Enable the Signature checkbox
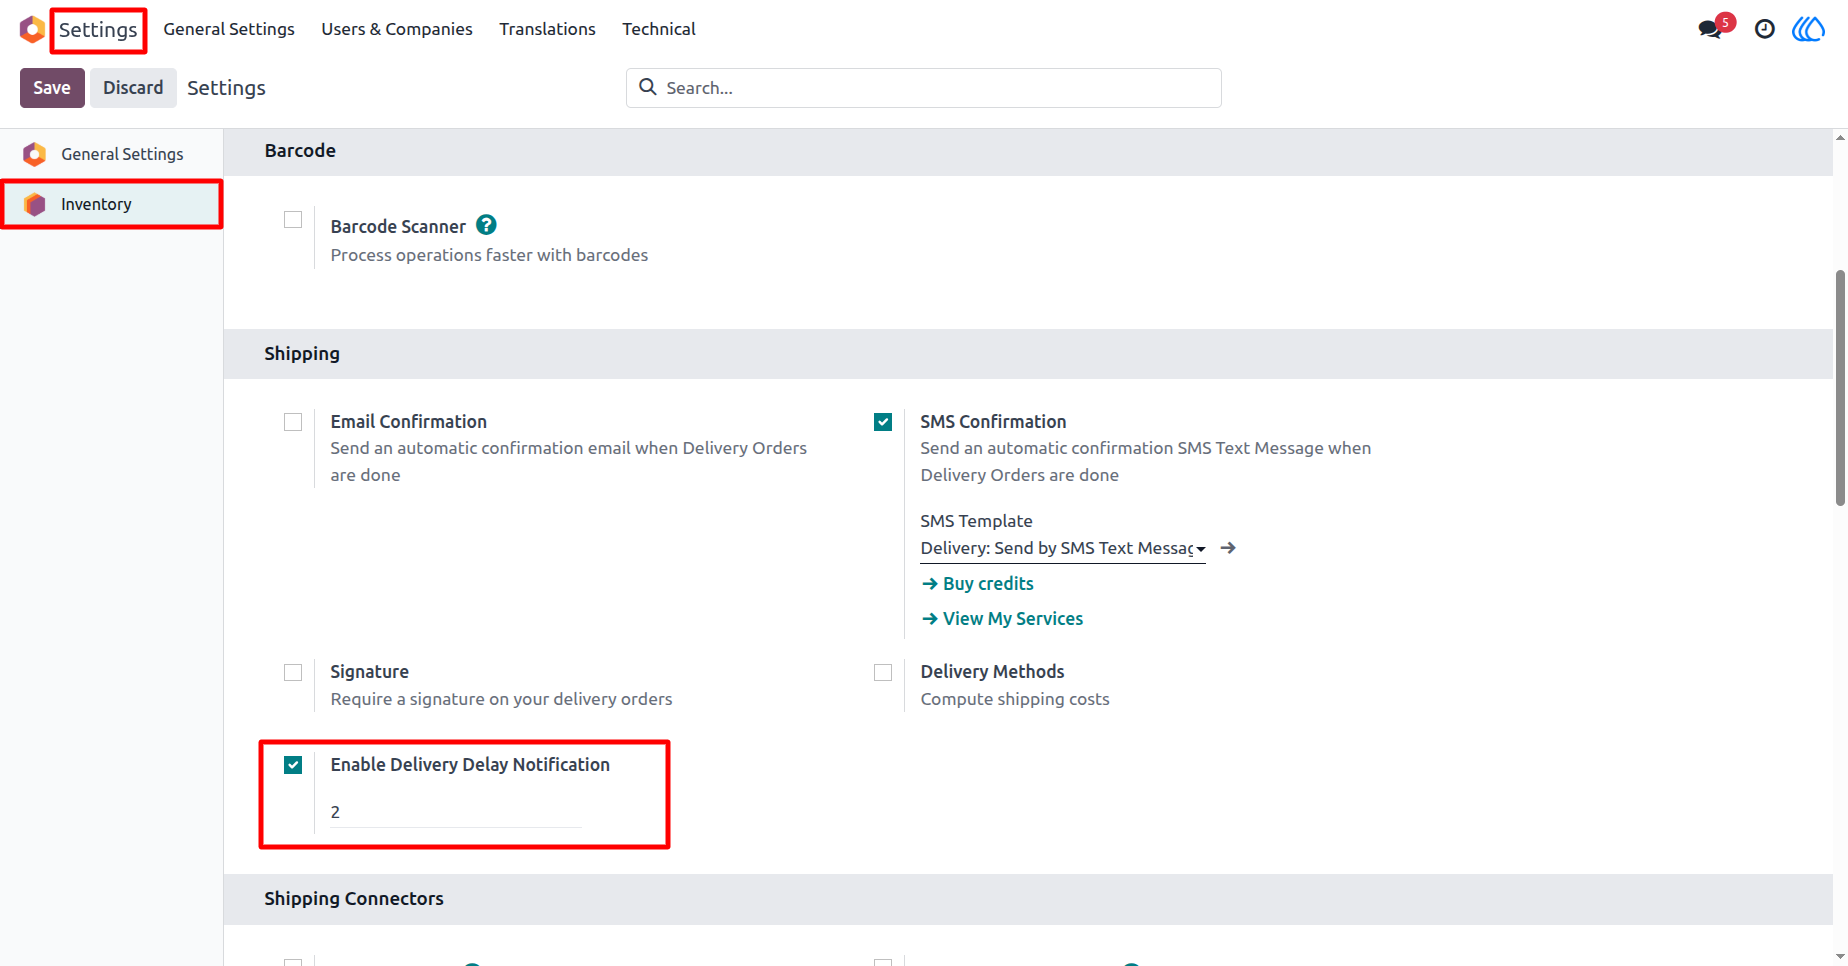 click(x=293, y=672)
